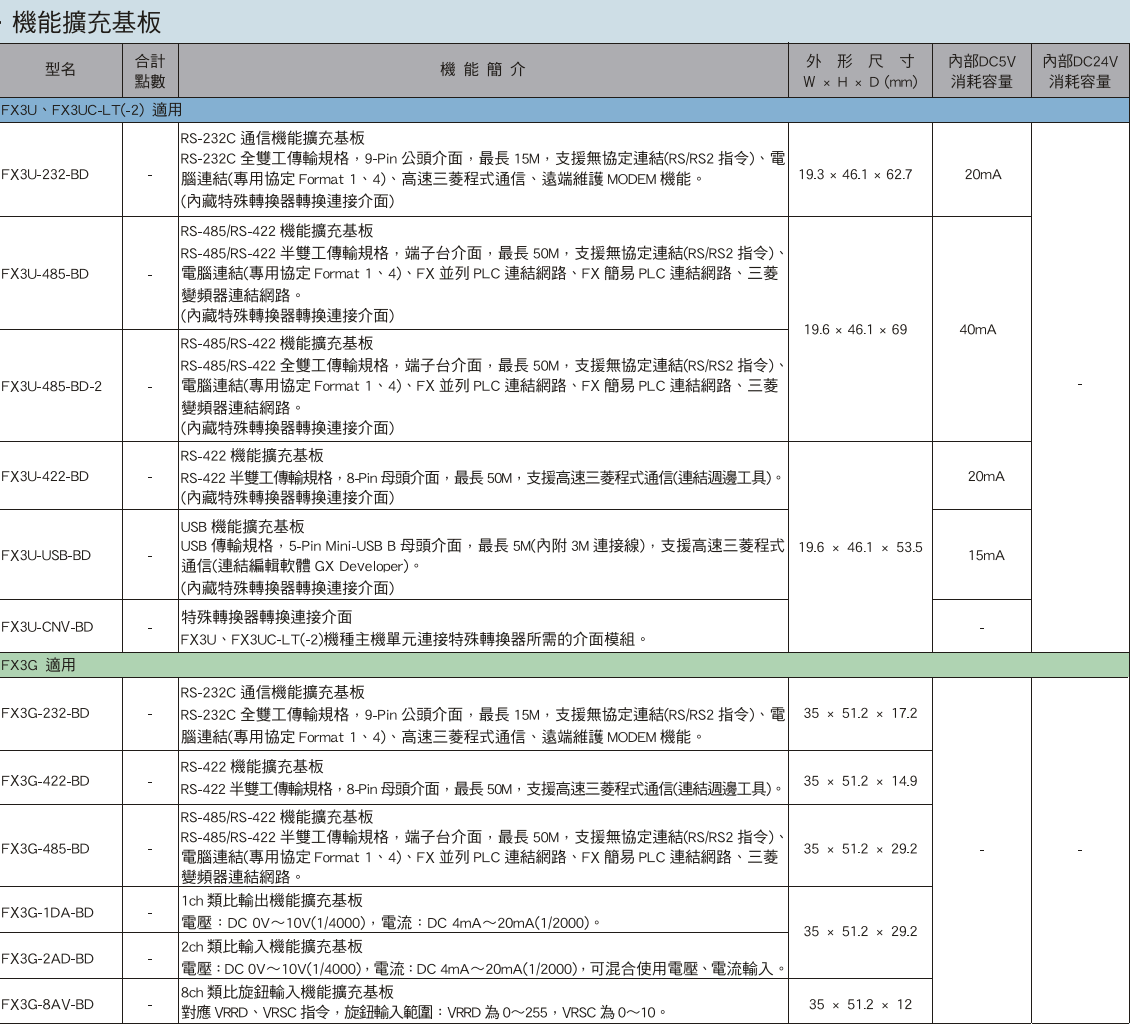Select the 外形尺寸 W × H × D header

tap(859, 71)
